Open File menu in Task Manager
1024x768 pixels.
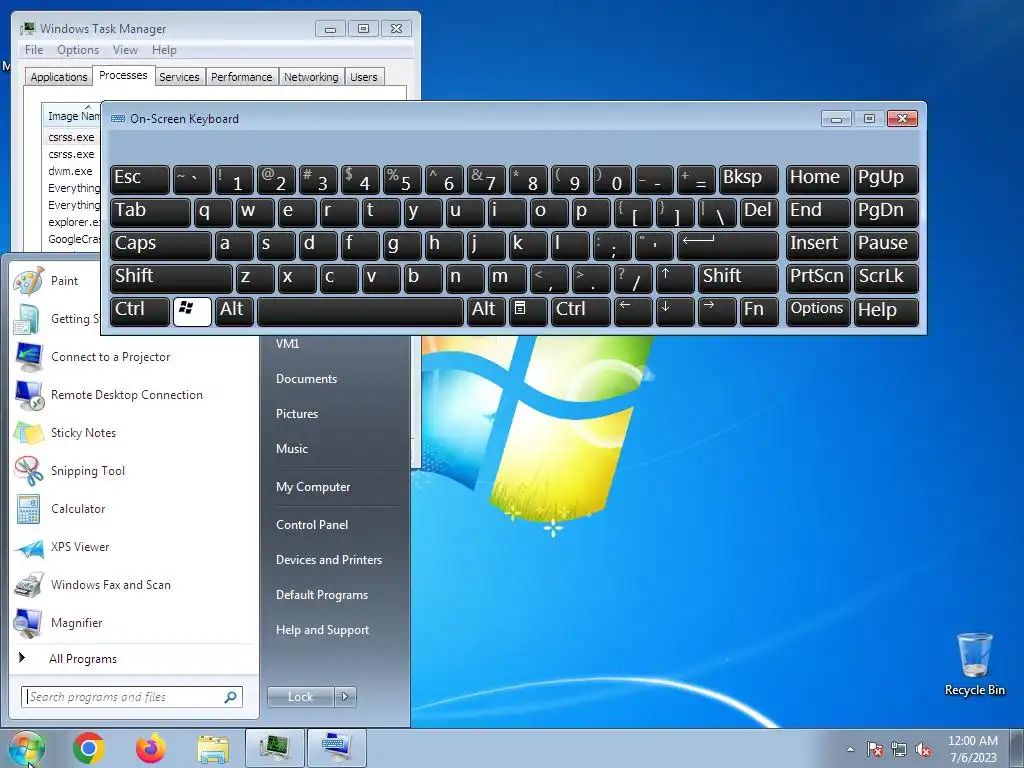coord(34,50)
